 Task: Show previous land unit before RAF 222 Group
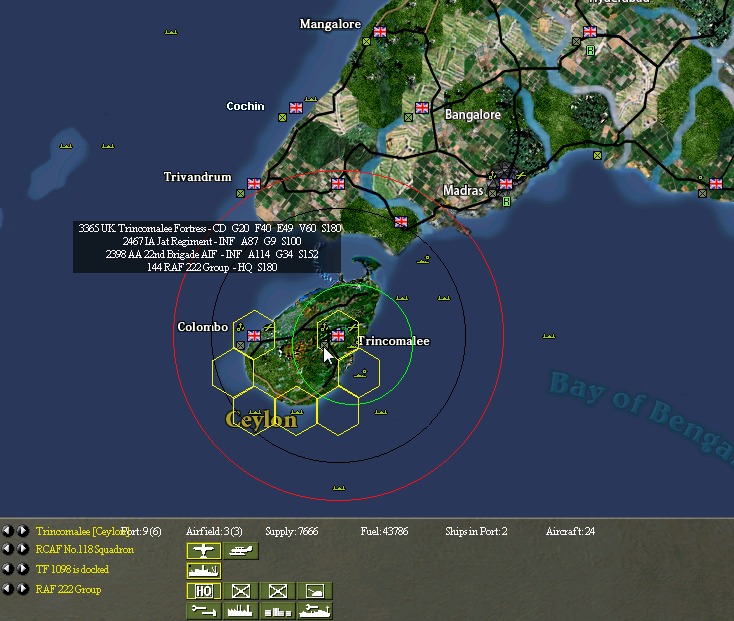coord(7,589)
